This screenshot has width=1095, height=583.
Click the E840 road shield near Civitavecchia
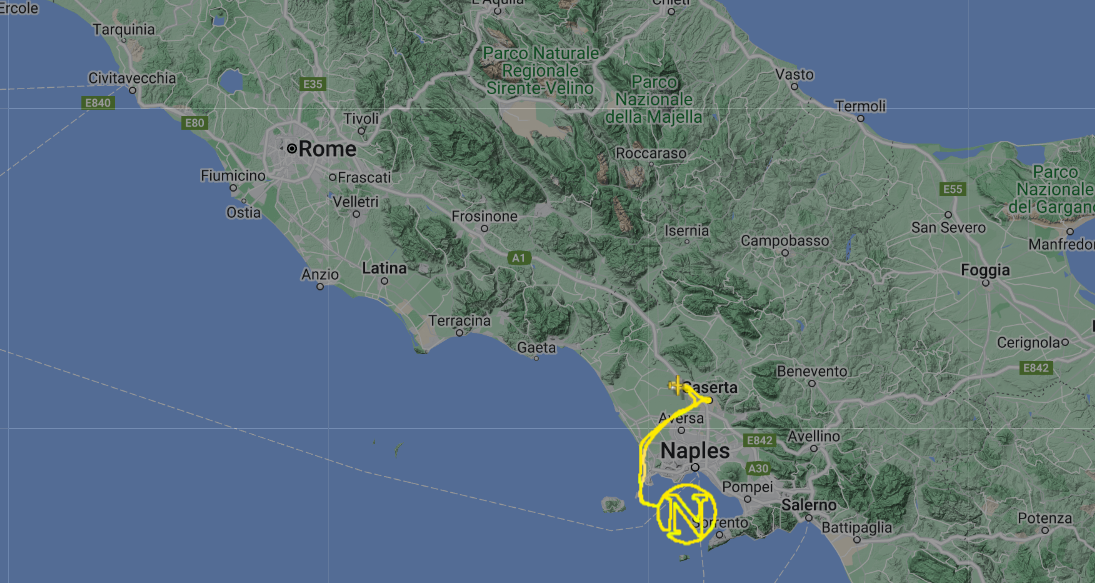pos(97,103)
